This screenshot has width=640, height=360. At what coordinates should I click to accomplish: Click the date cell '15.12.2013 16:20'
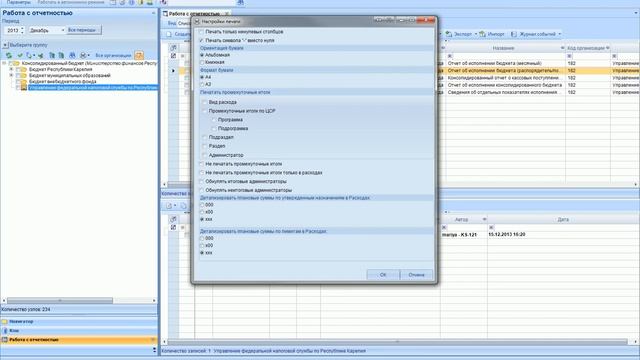pos(507,235)
